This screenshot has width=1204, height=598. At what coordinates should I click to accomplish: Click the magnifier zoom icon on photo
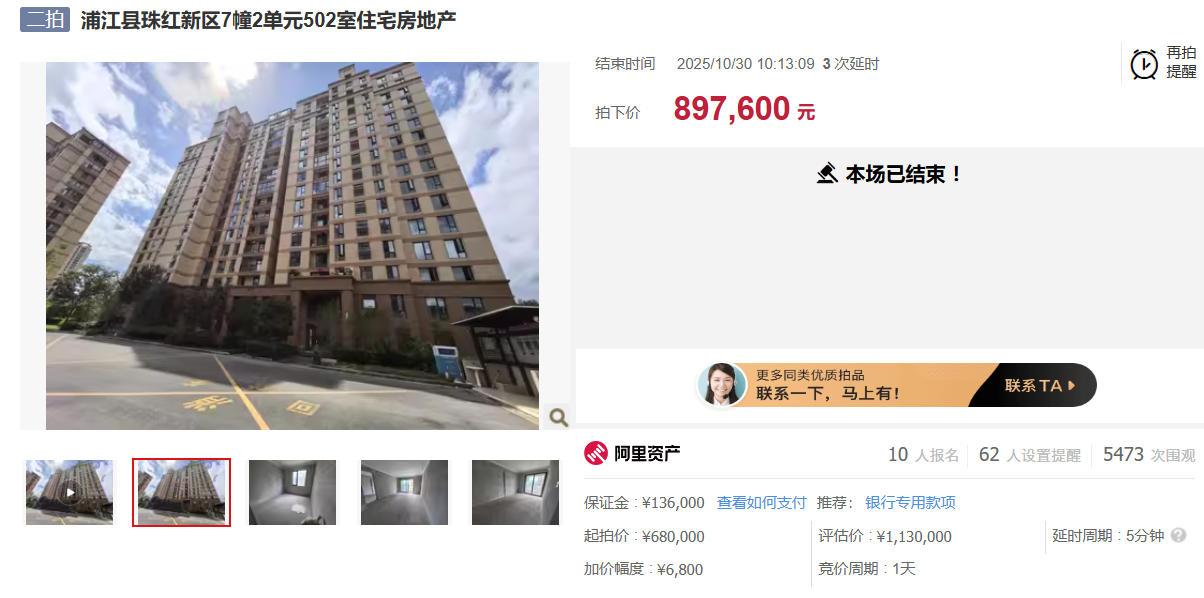[558, 417]
